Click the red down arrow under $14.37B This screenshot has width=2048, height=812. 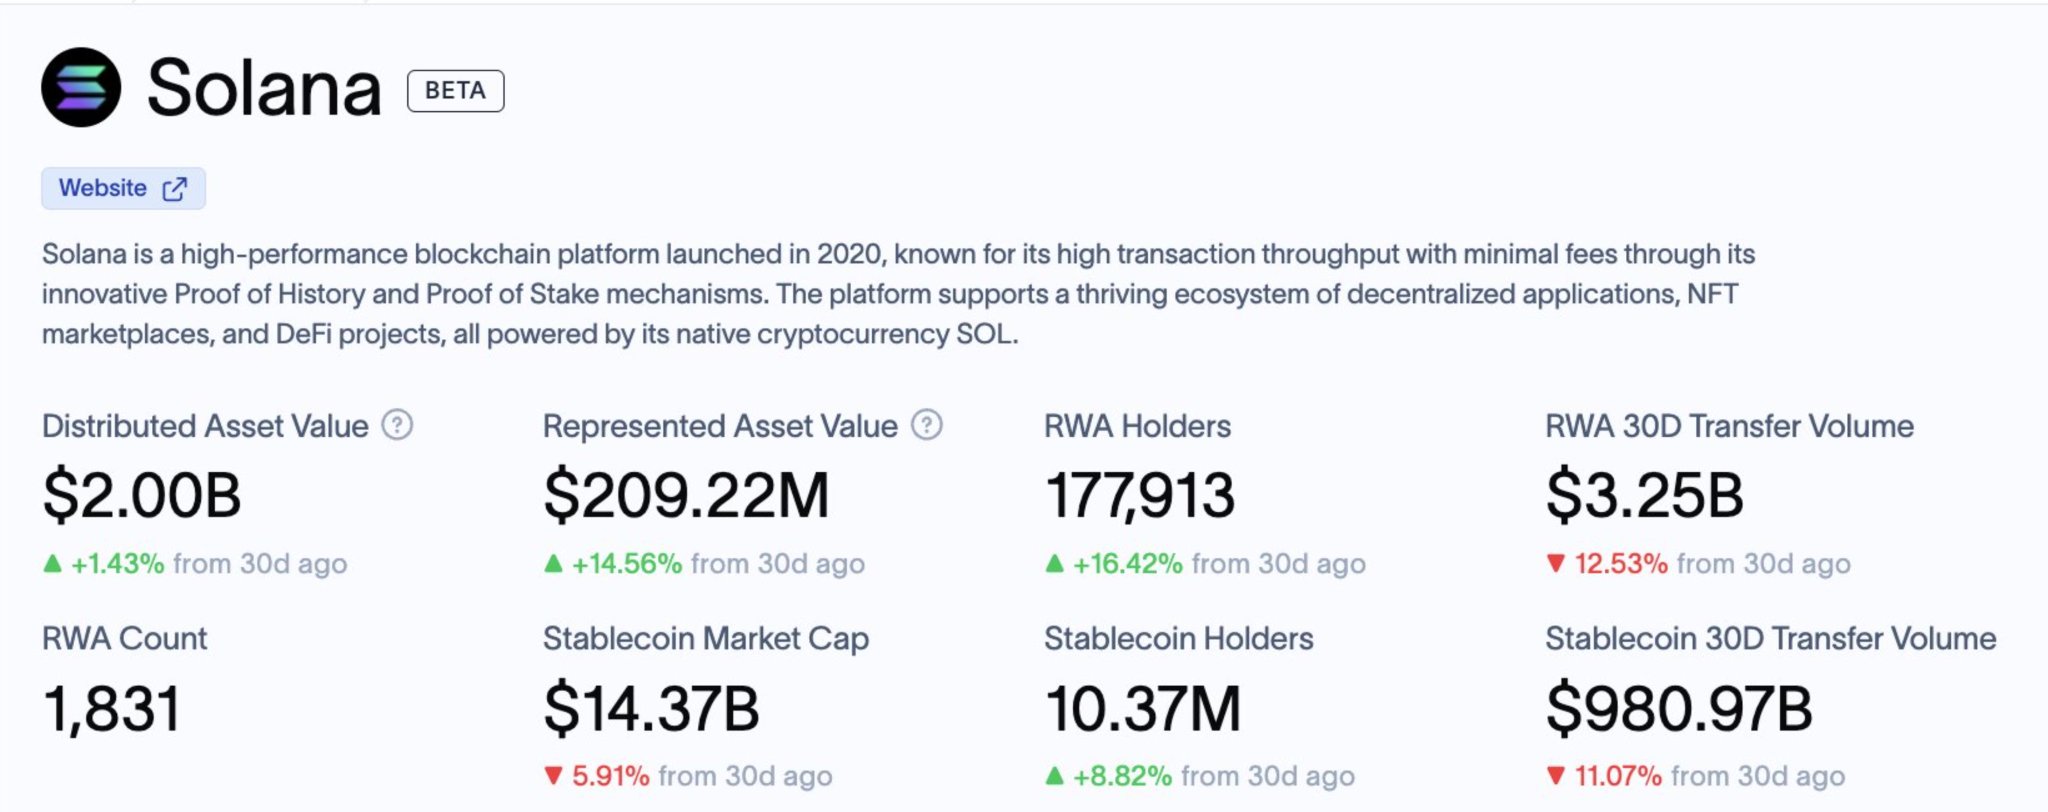click(x=553, y=776)
